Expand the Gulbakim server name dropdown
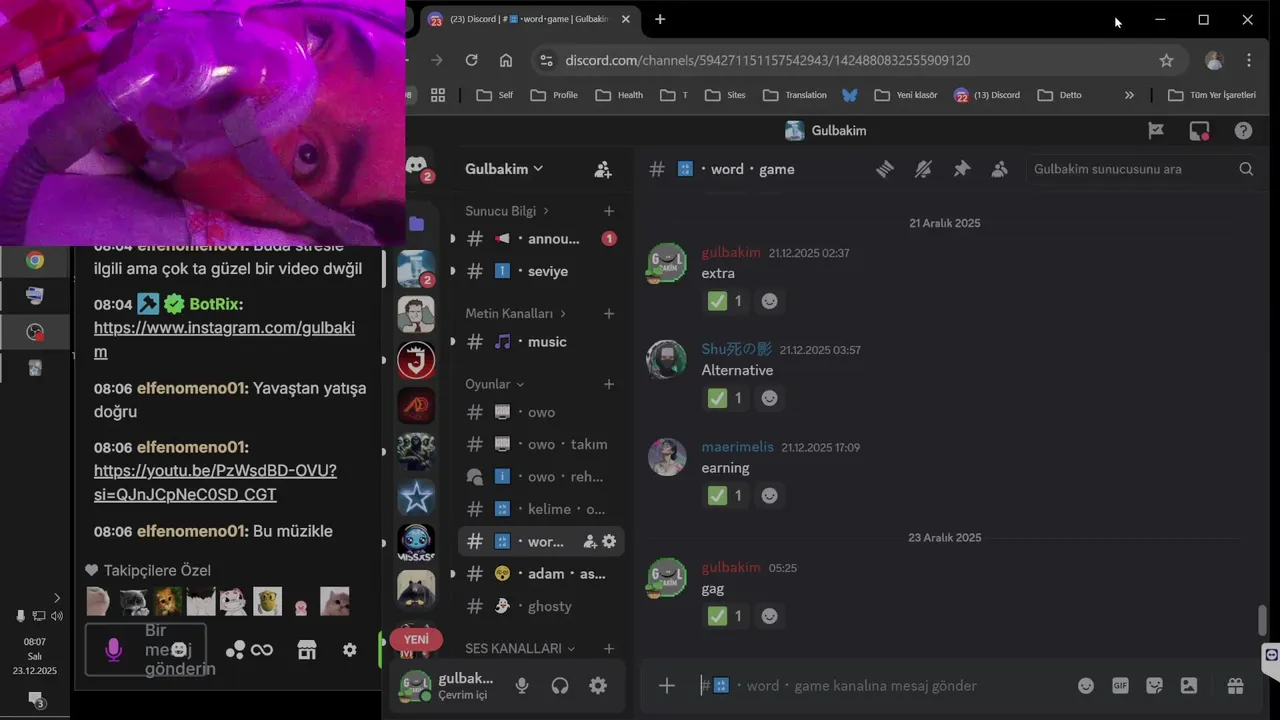Image resolution: width=1280 pixels, height=720 pixels. click(x=504, y=169)
